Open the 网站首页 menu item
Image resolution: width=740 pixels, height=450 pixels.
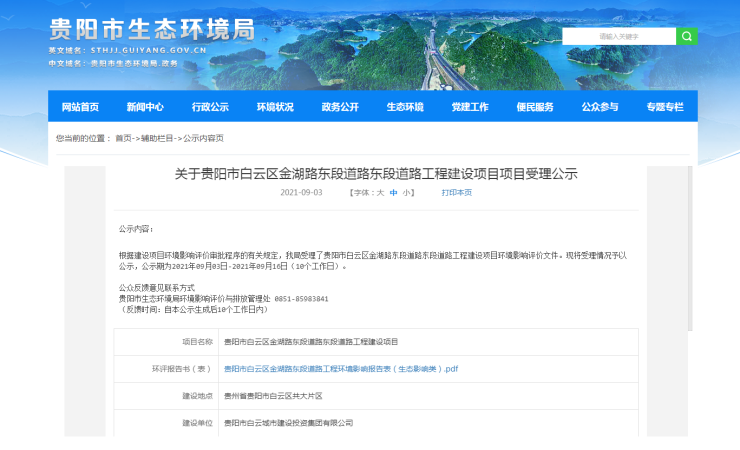pyautogui.click(x=80, y=107)
